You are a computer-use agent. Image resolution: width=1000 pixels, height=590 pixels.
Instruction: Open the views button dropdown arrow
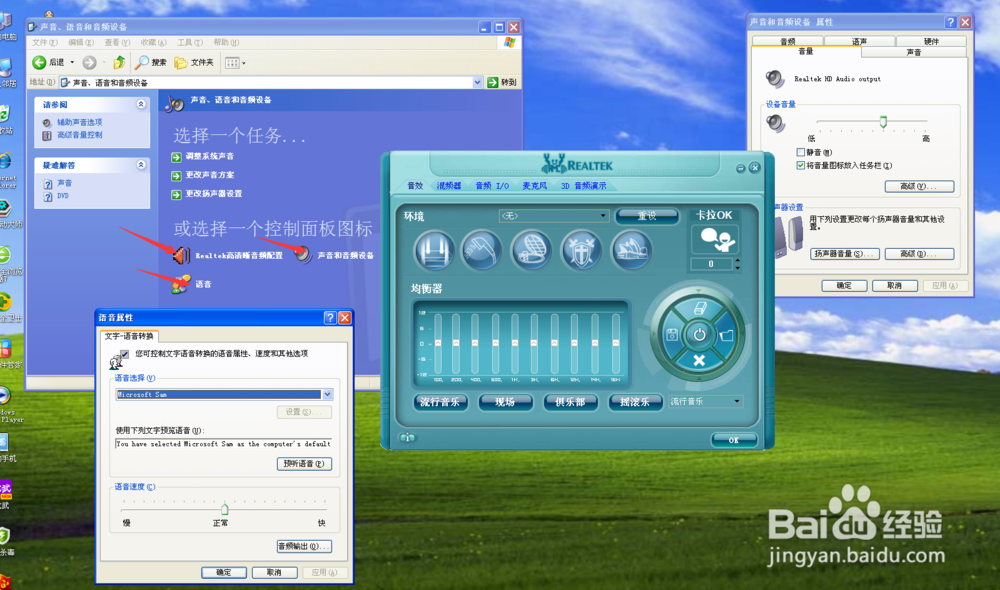point(244,63)
